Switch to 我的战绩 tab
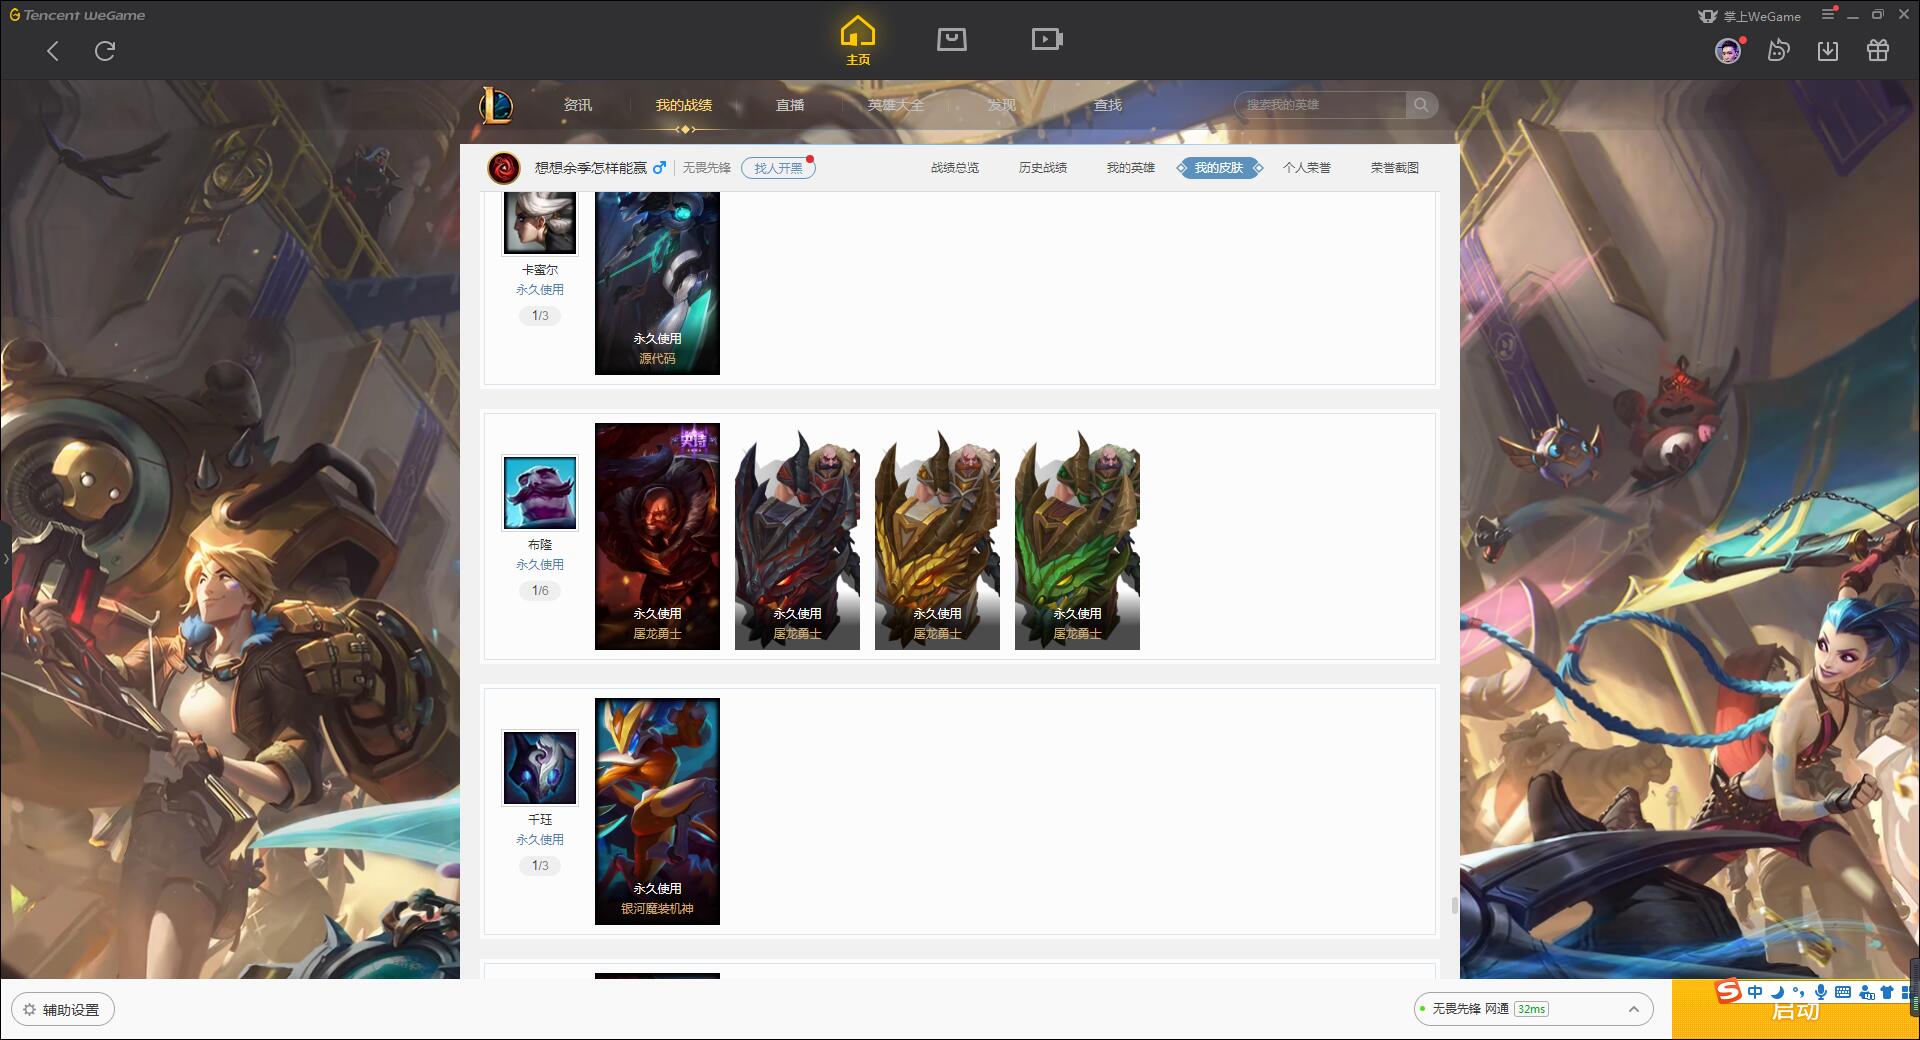 (x=684, y=105)
